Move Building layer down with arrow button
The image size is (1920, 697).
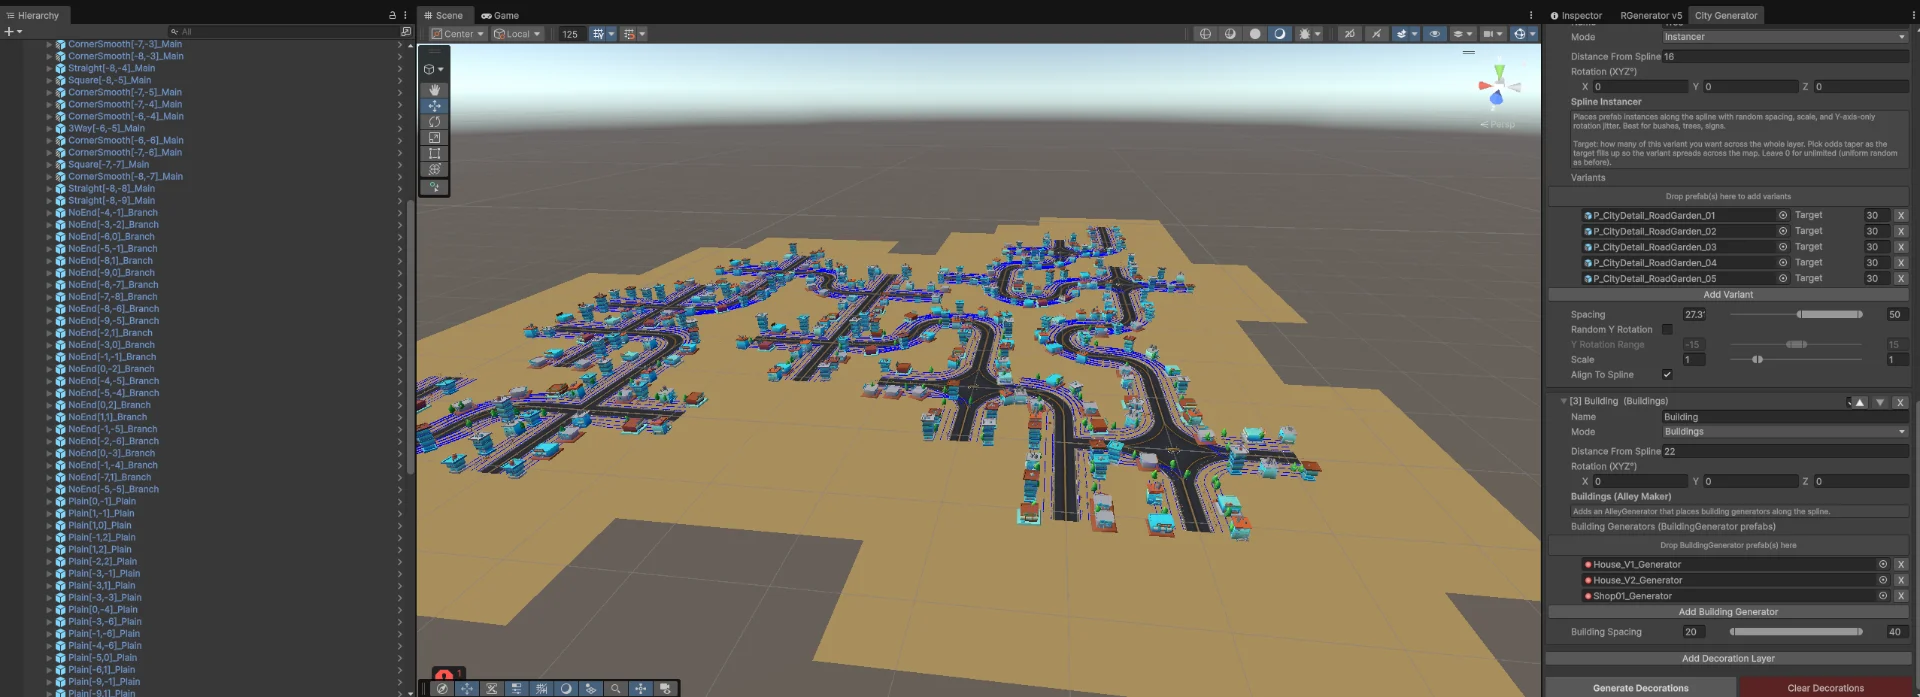[x=1880, y=402]
